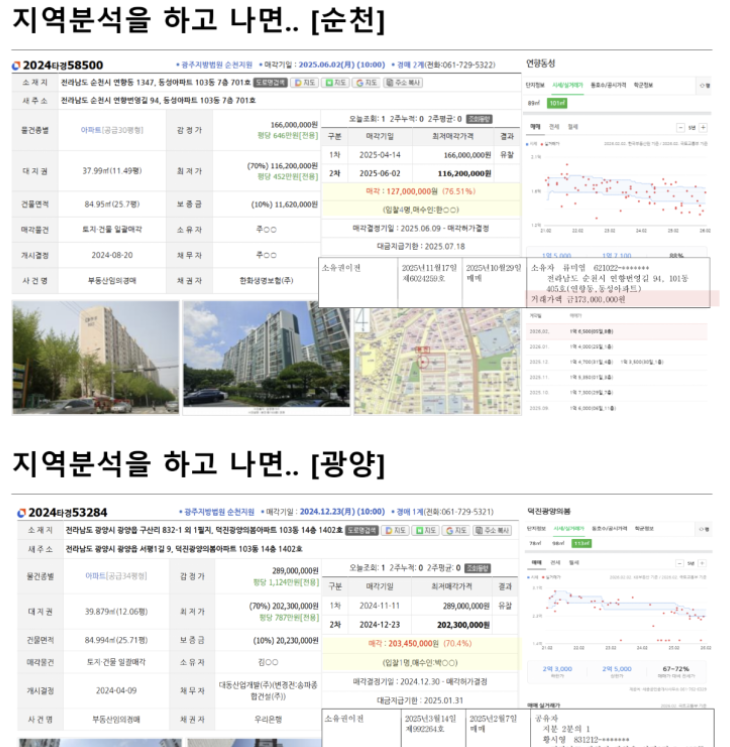Open the 동호수/공시가격 tab
Viewport: 730px width, 747px height.
point(606,86)
